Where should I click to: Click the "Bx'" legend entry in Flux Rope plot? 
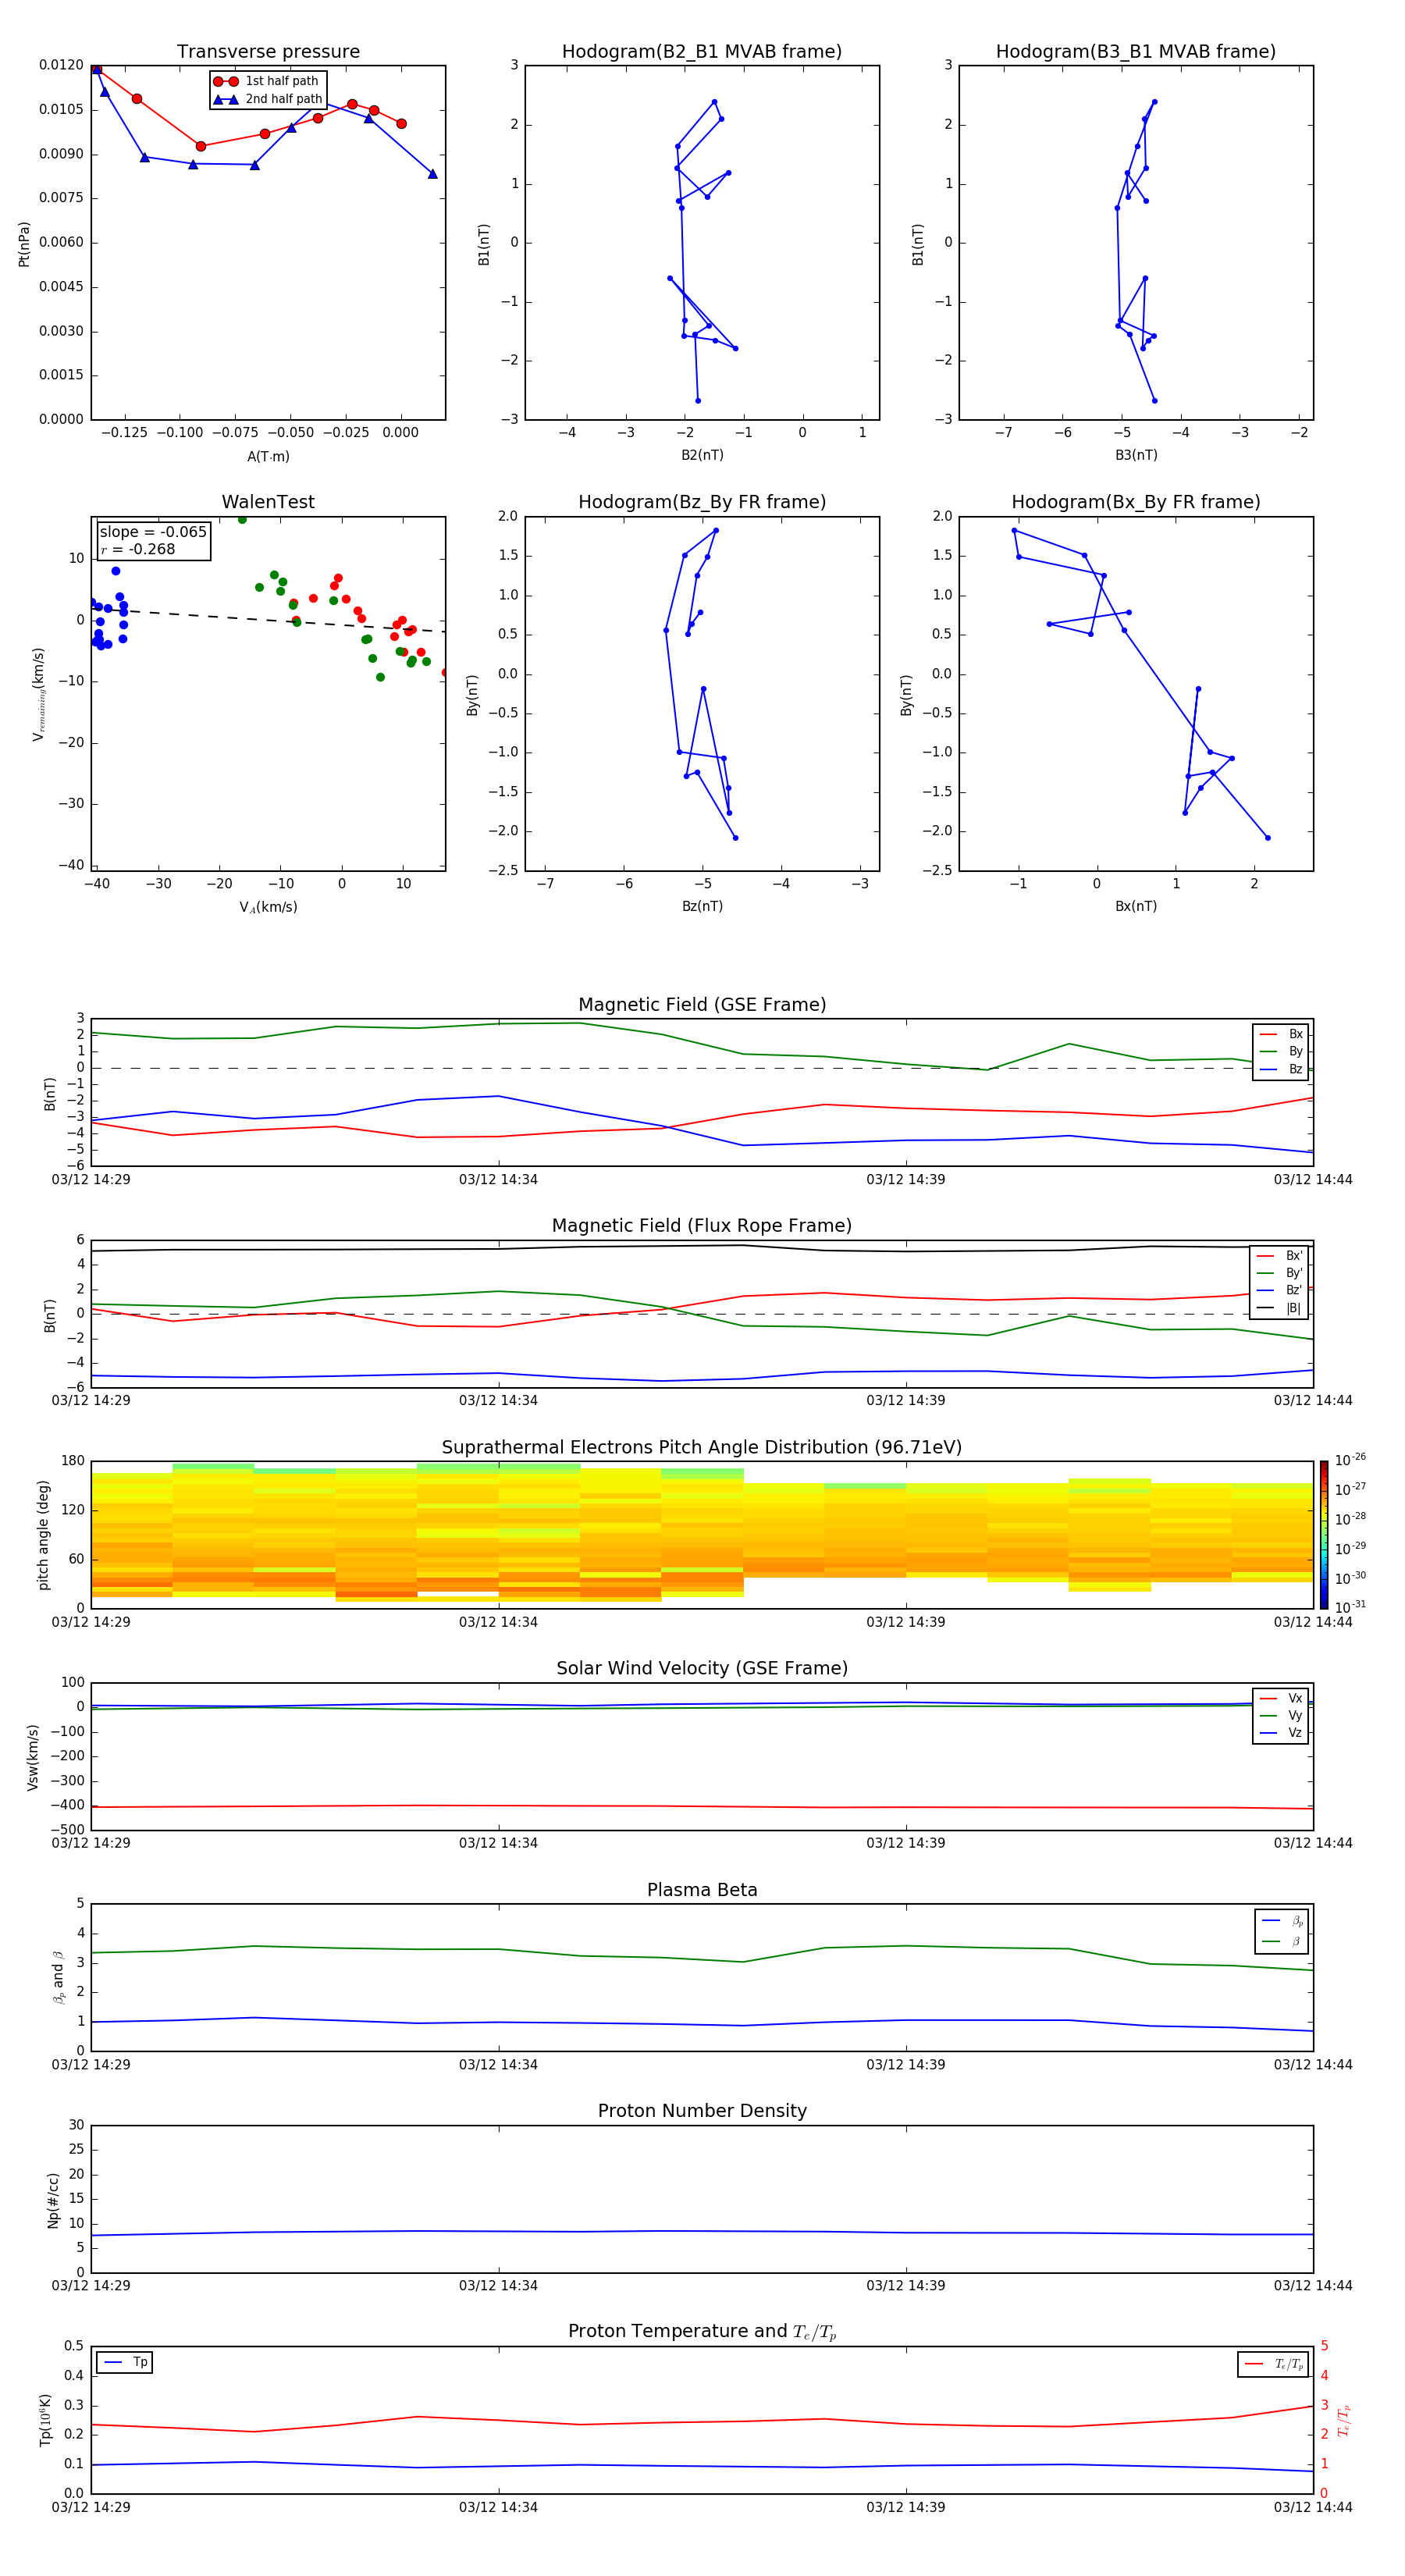click(1280, 1256)
